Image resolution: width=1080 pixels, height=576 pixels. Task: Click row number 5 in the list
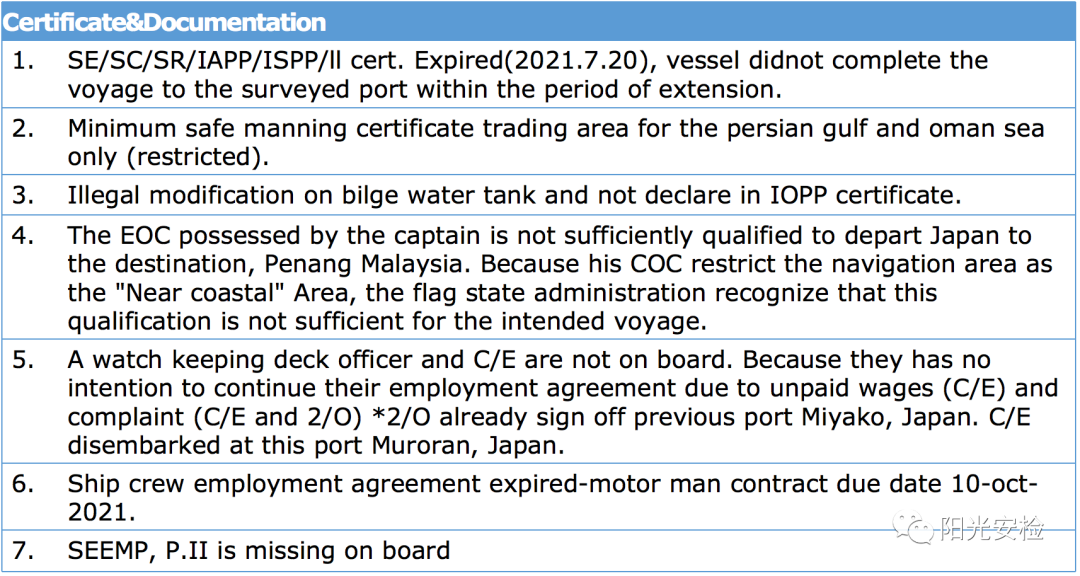tap(23, 360)
